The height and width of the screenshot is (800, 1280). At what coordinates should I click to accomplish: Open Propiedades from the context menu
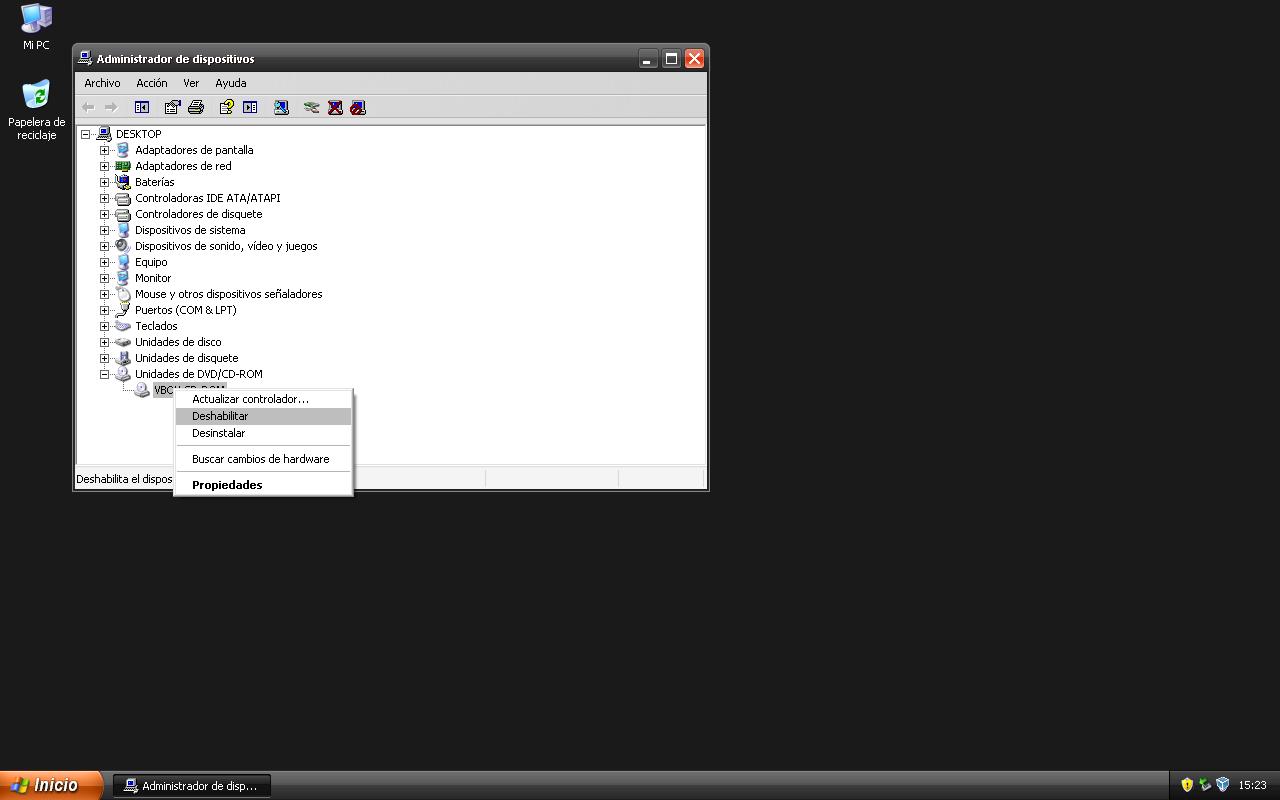(x=227, y=485)
